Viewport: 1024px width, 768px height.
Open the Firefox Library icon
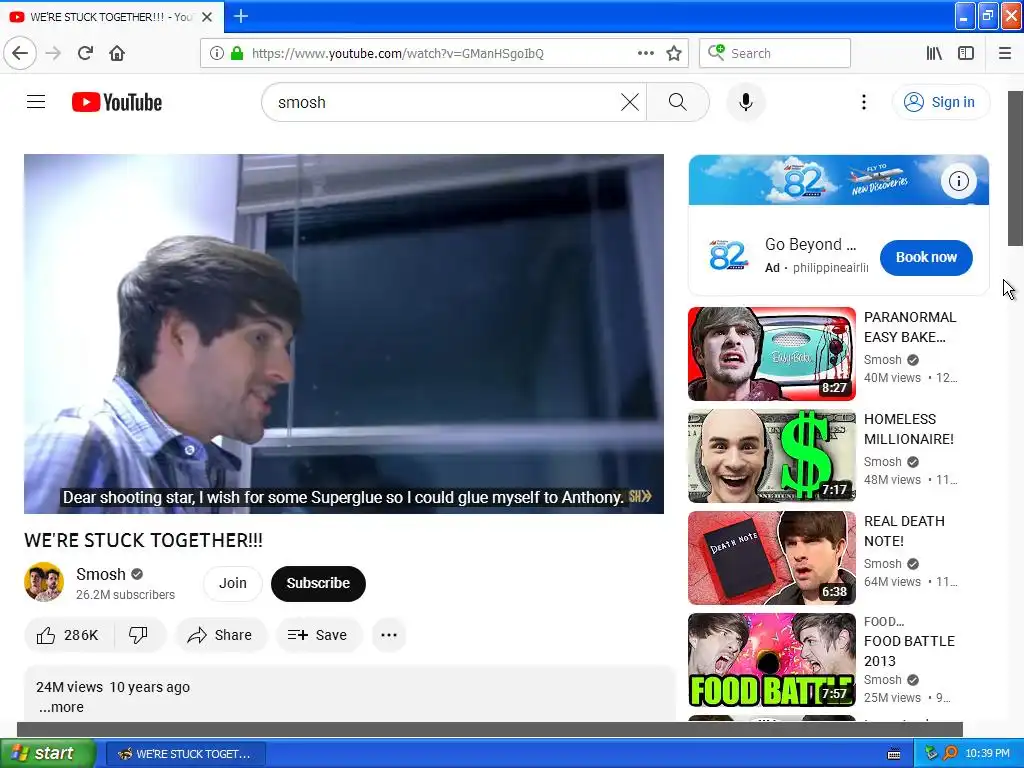coord(934,53)
